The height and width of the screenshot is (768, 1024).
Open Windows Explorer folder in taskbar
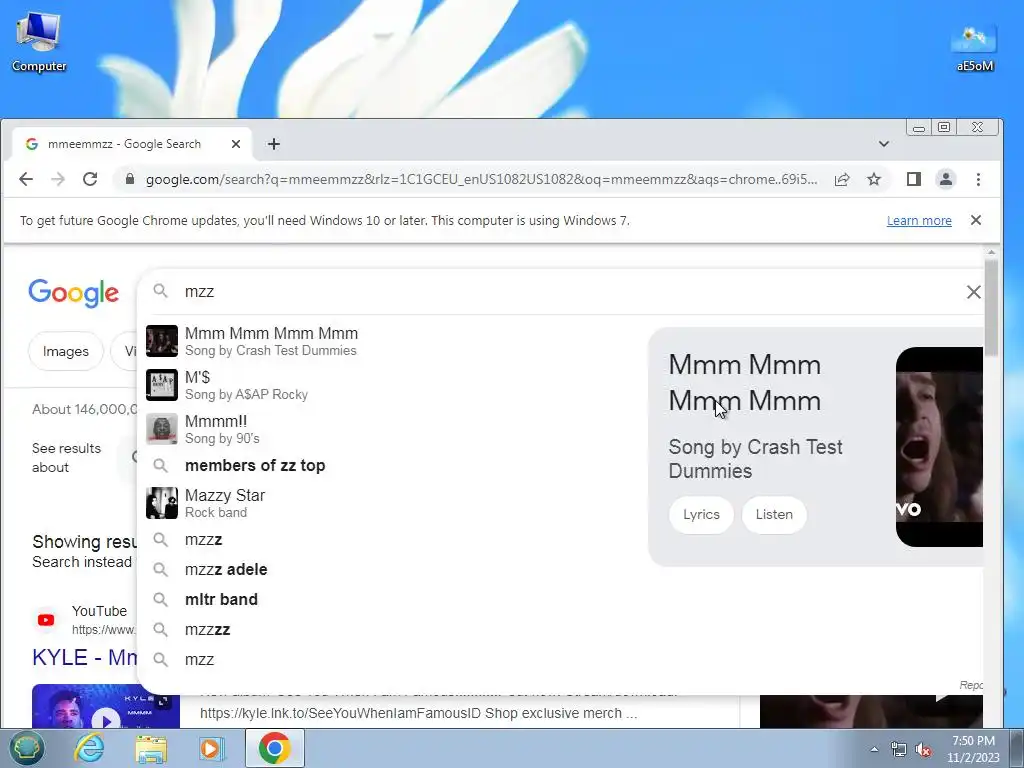pyautogui.click(x=151, y=748)
